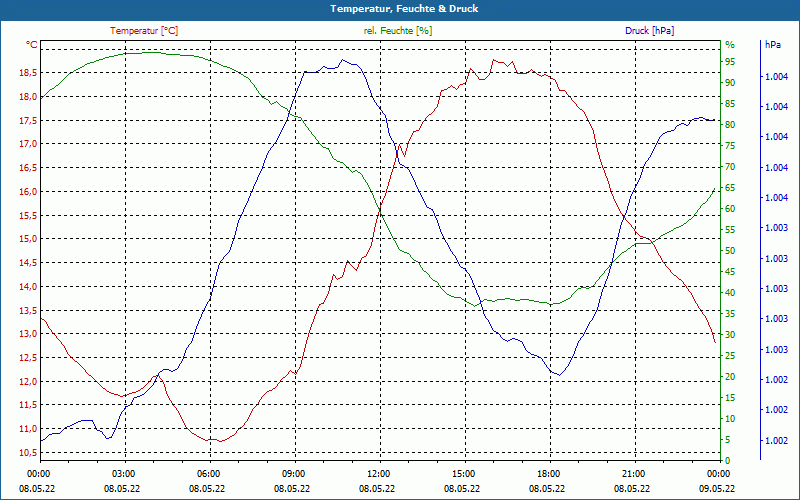Click the '15' humidity axis tick

coord(730,398)
